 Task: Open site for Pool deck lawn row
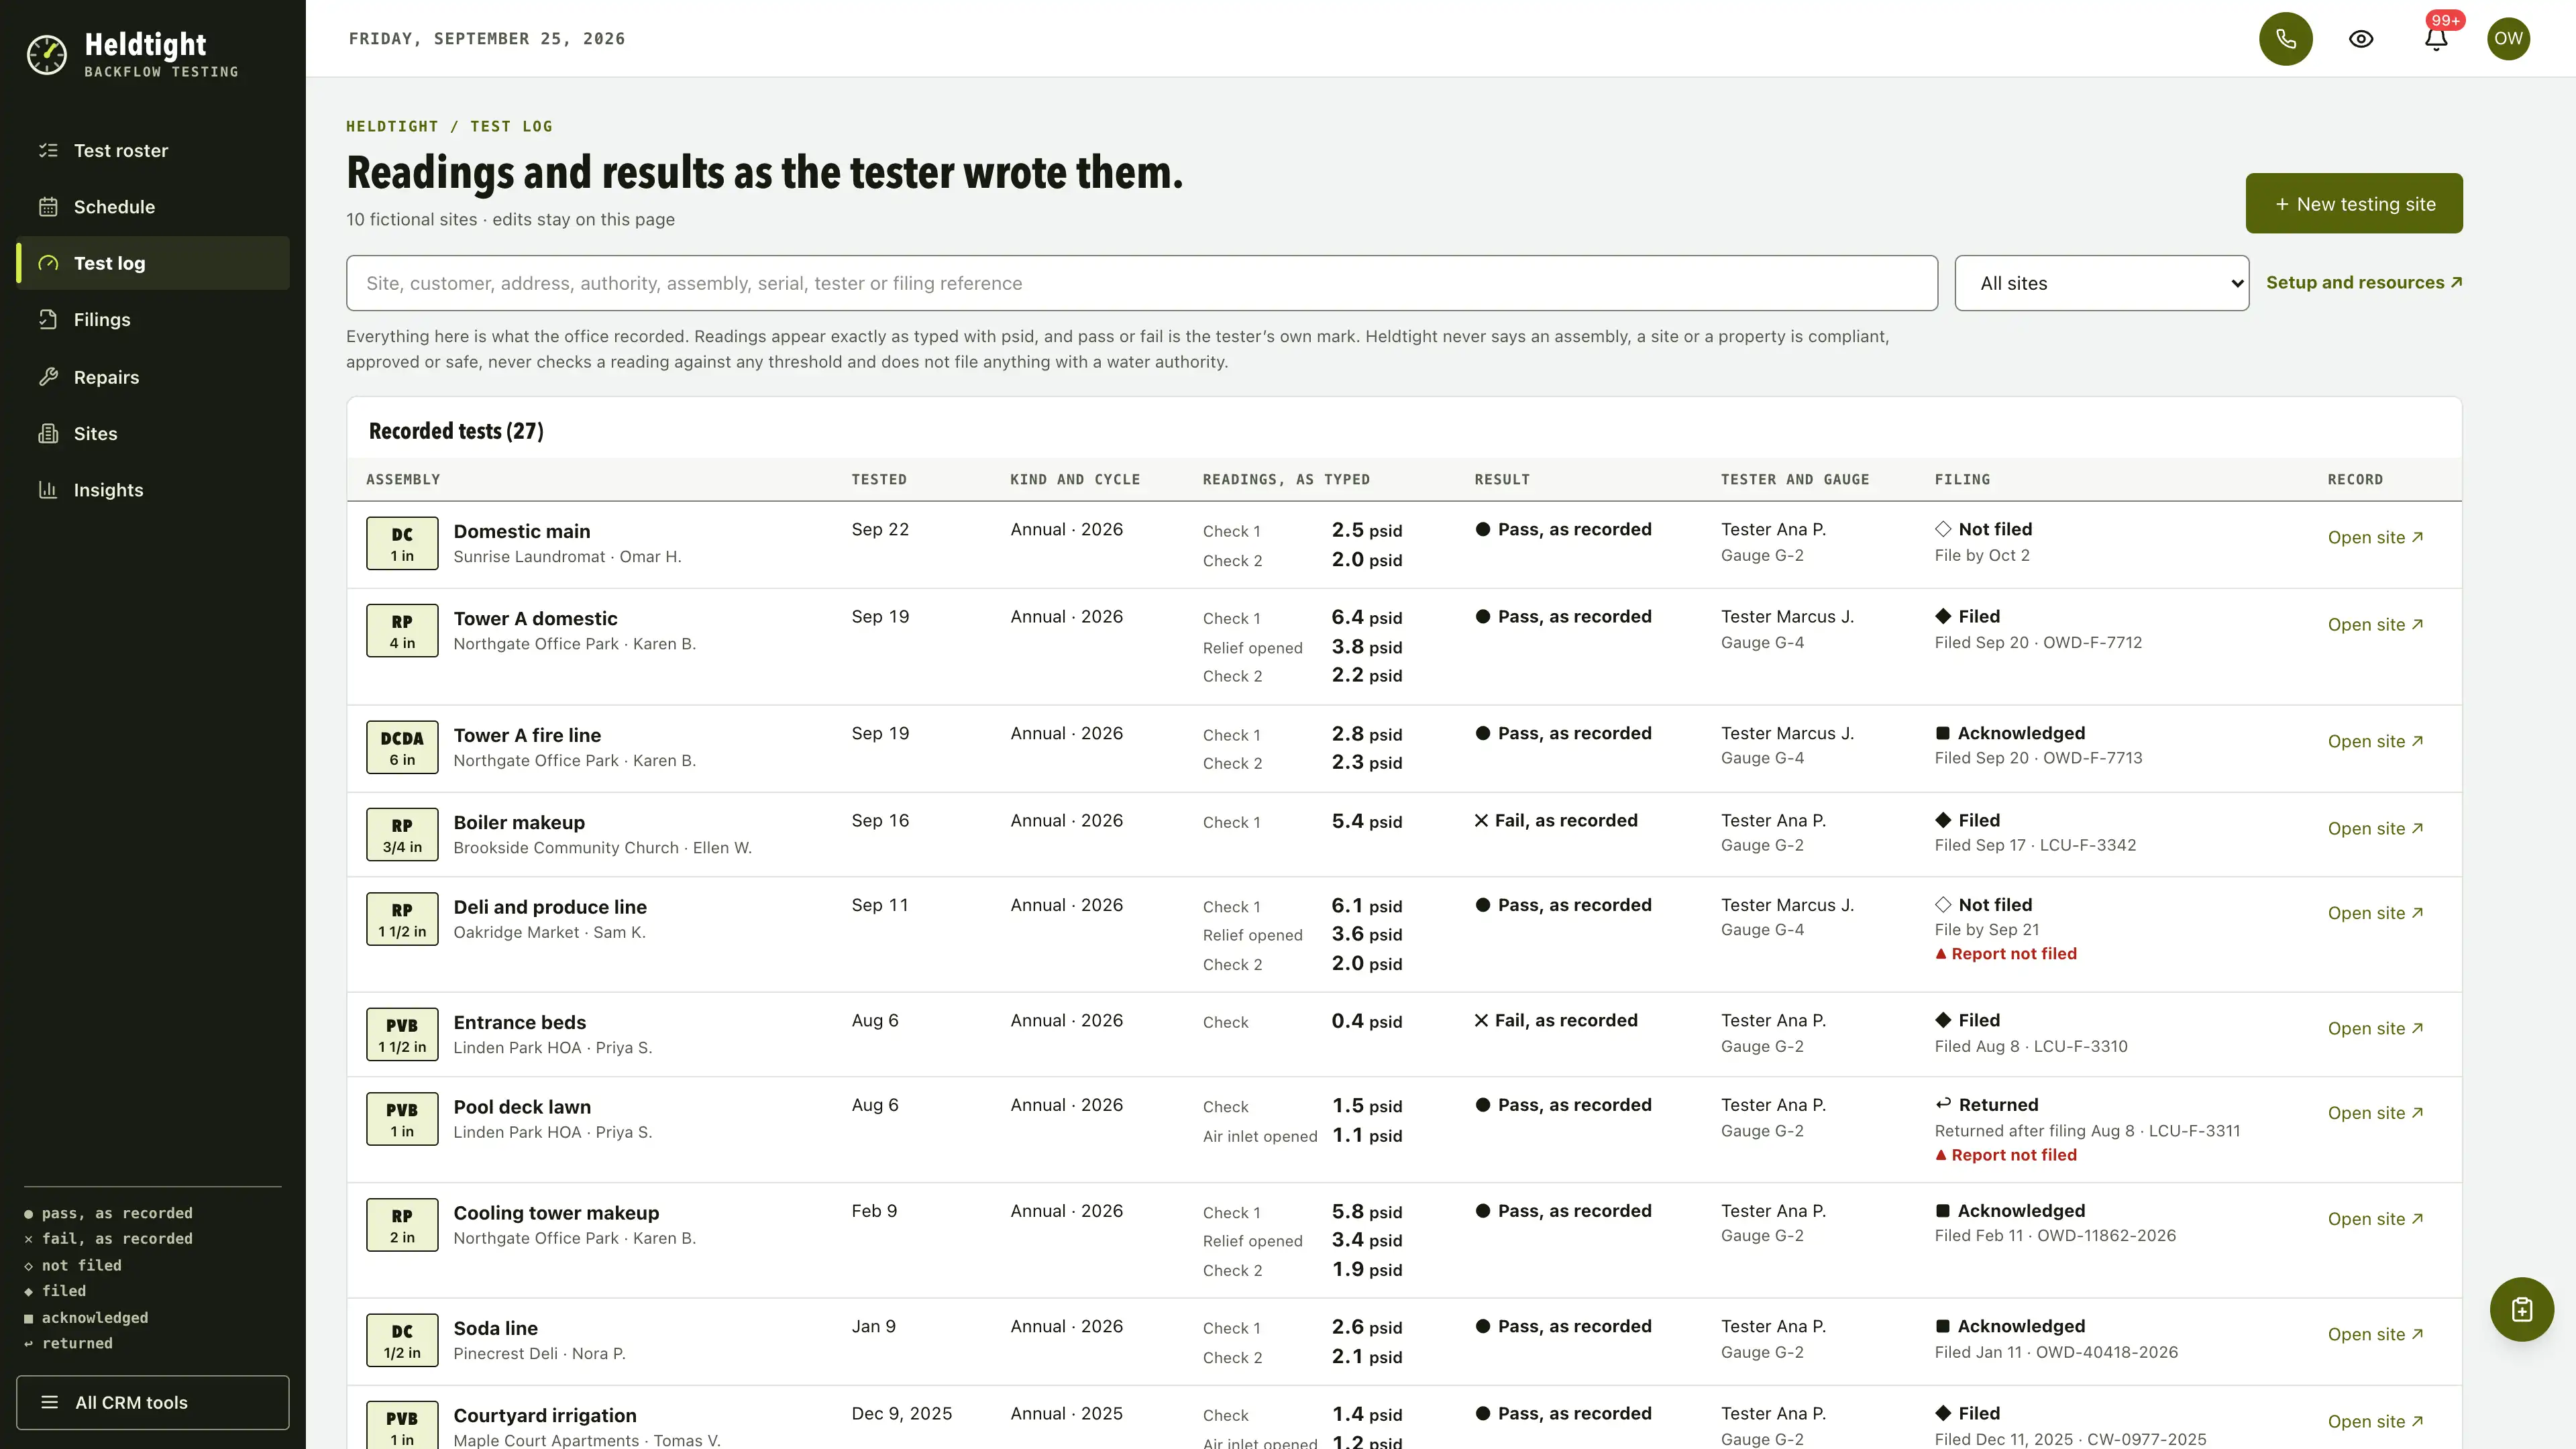tap(2375, 1113)
